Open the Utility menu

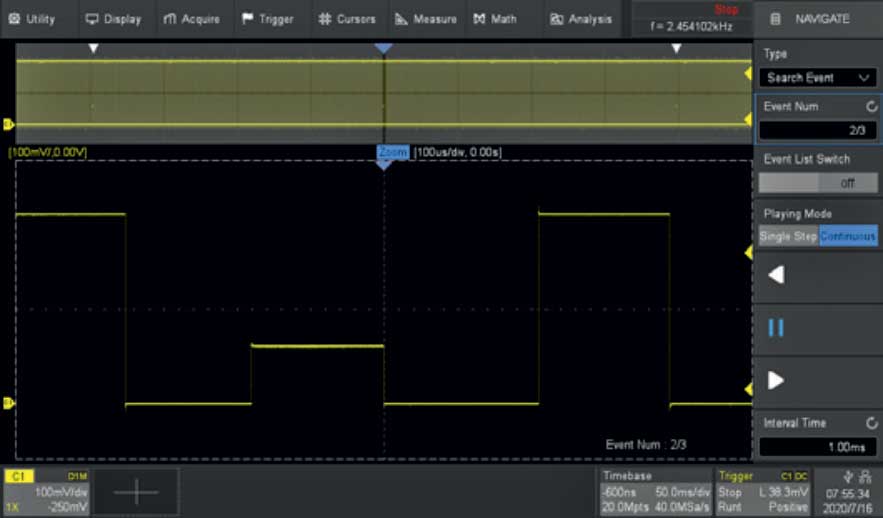(32, 19)
